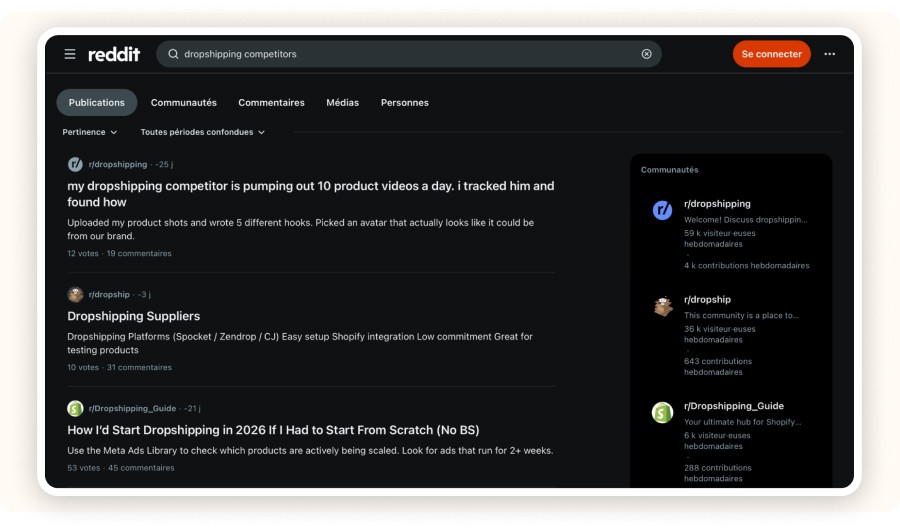Viewport: 900px width, 532px height.
Task: Open r/Dropshipping_Guide community icon in sidebar
Action: 662,412
